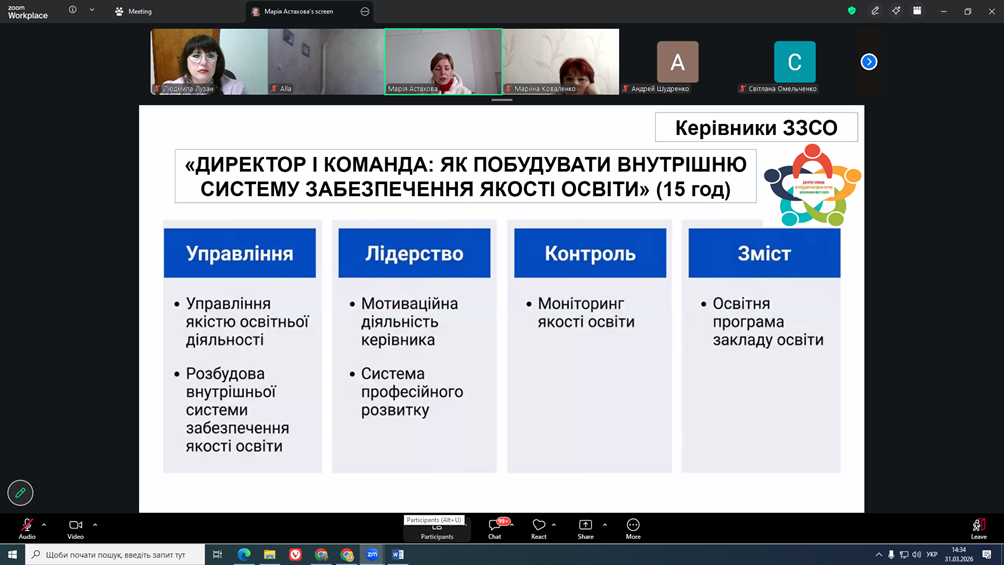This screenshot has width=1004, height=565.
Task: Expand the Share options arrow
Action: click(605, 525)
